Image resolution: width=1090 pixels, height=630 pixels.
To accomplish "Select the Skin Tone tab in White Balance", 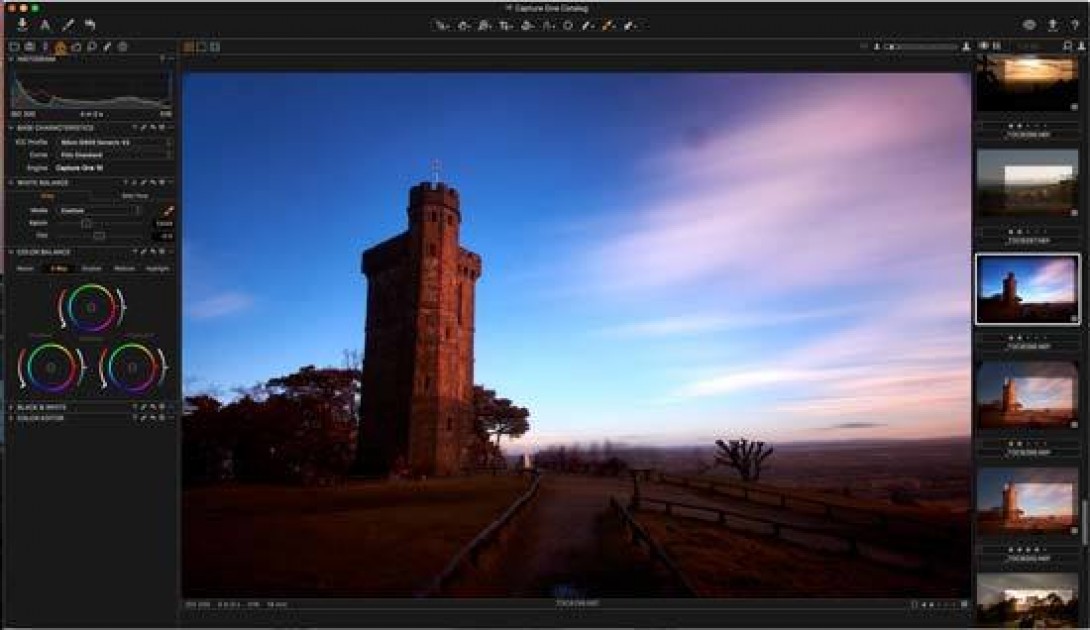I will coord(134,196).
